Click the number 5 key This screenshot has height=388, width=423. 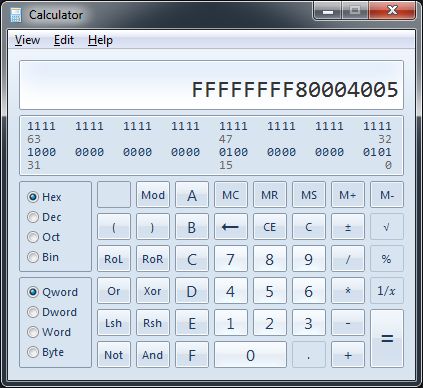[x=270, y=291]
